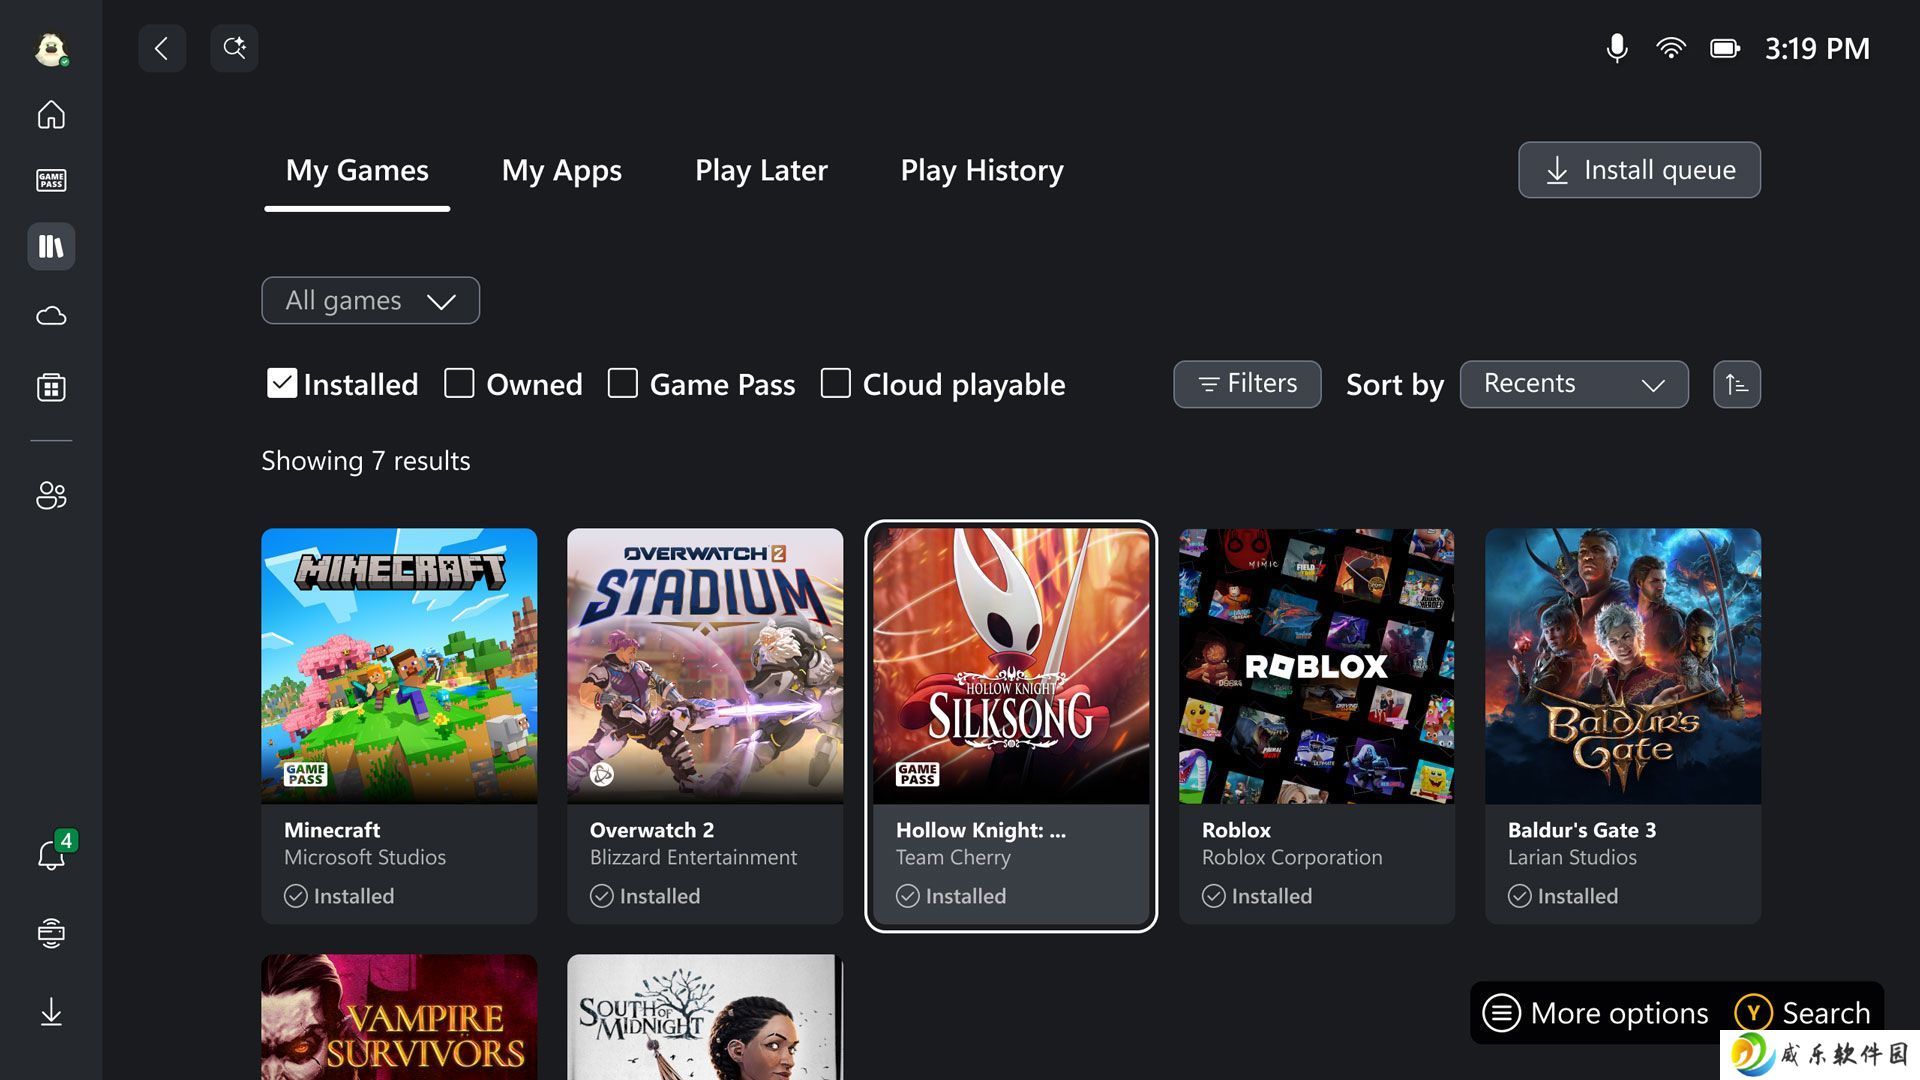The width and height of the screenshot is (1920, 1080).
Task: Open the Home icon in sidebar
Action: (51, 115)
